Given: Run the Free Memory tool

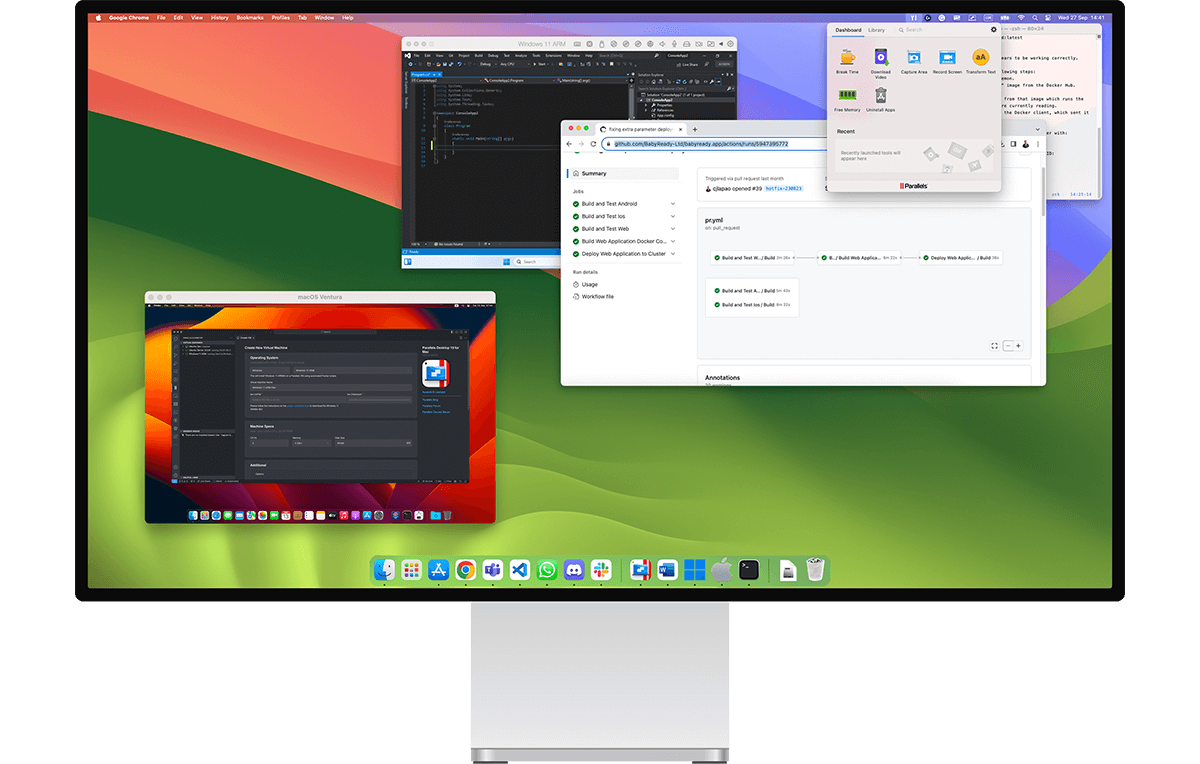Looking at the screenshot, I should 847,95.
